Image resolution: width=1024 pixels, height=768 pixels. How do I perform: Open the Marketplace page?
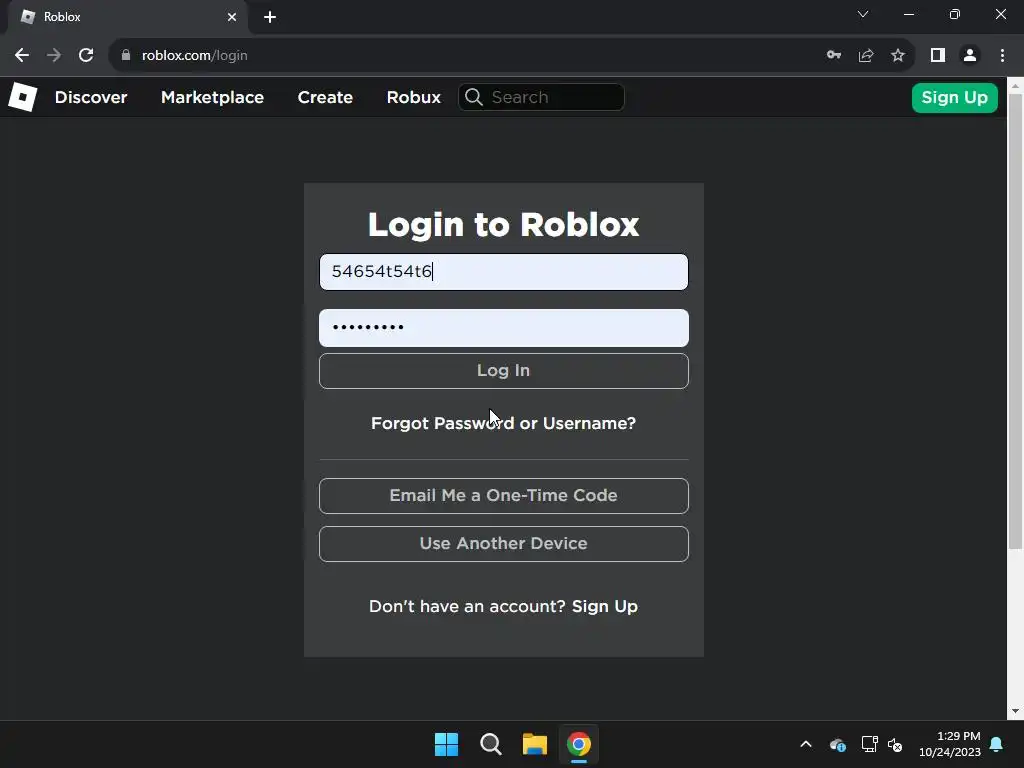pos(212,97)
